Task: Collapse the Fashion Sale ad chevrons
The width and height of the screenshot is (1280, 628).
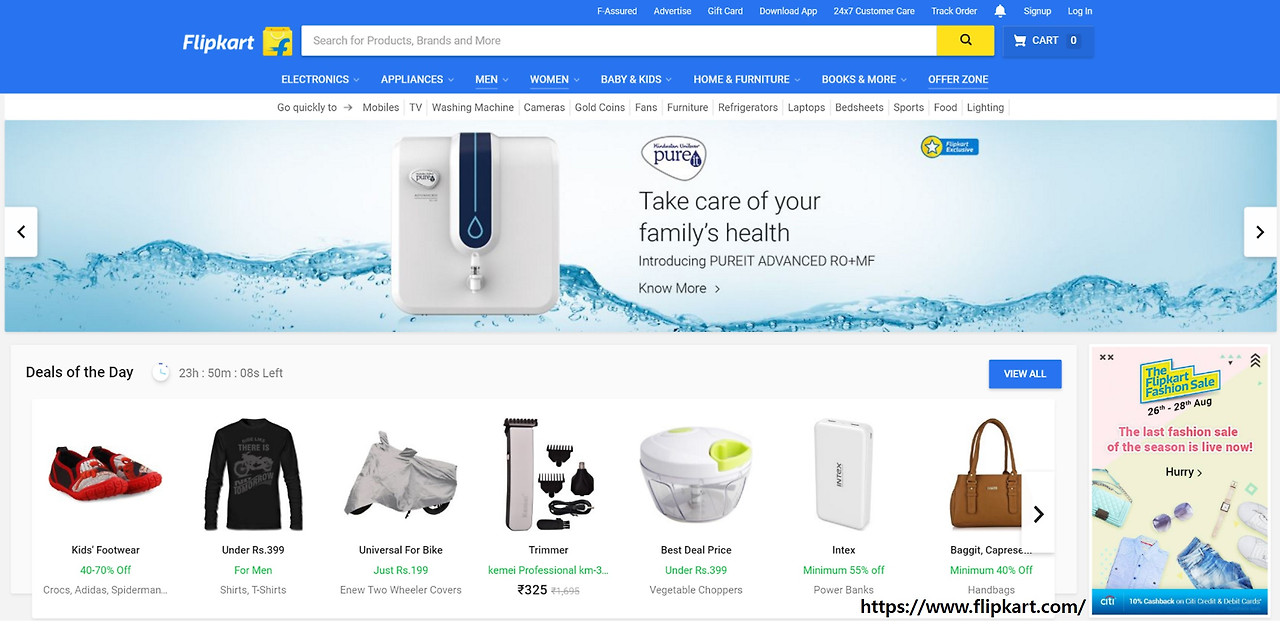Action: click(x=1255, y=360)
